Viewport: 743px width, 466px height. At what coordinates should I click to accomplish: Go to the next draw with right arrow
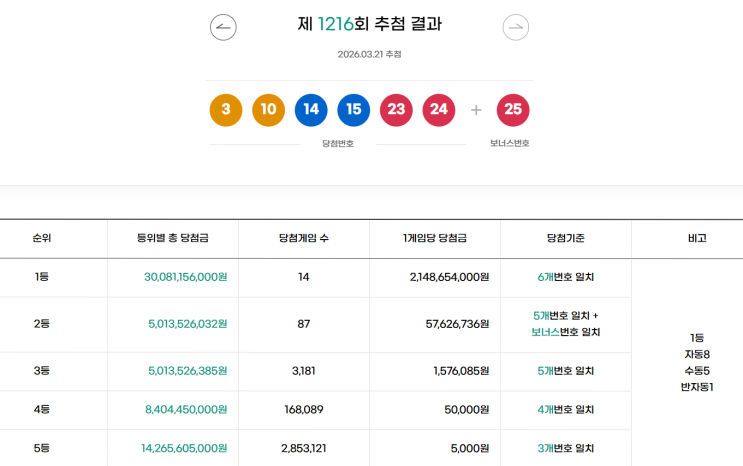516,27
